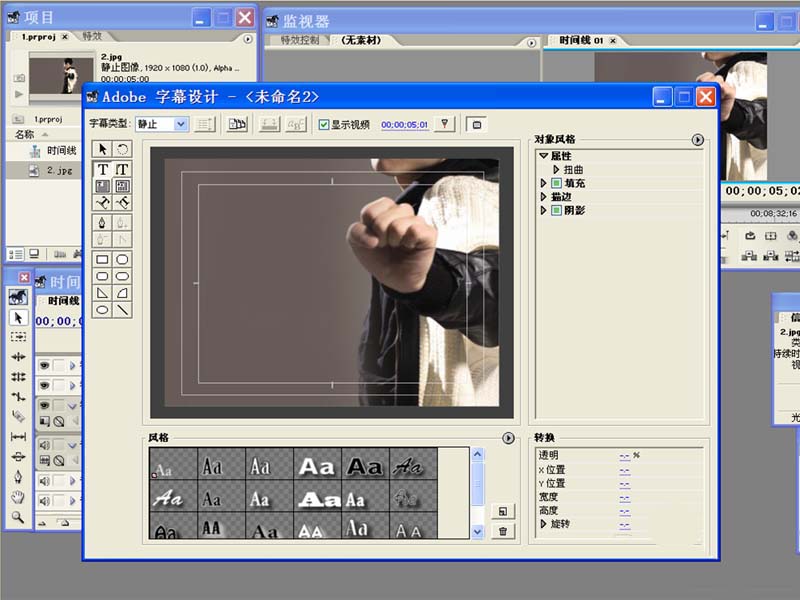The image size is (800, 600).
Task: Click the send frame to monitor button
Action: tap(477, 124)
